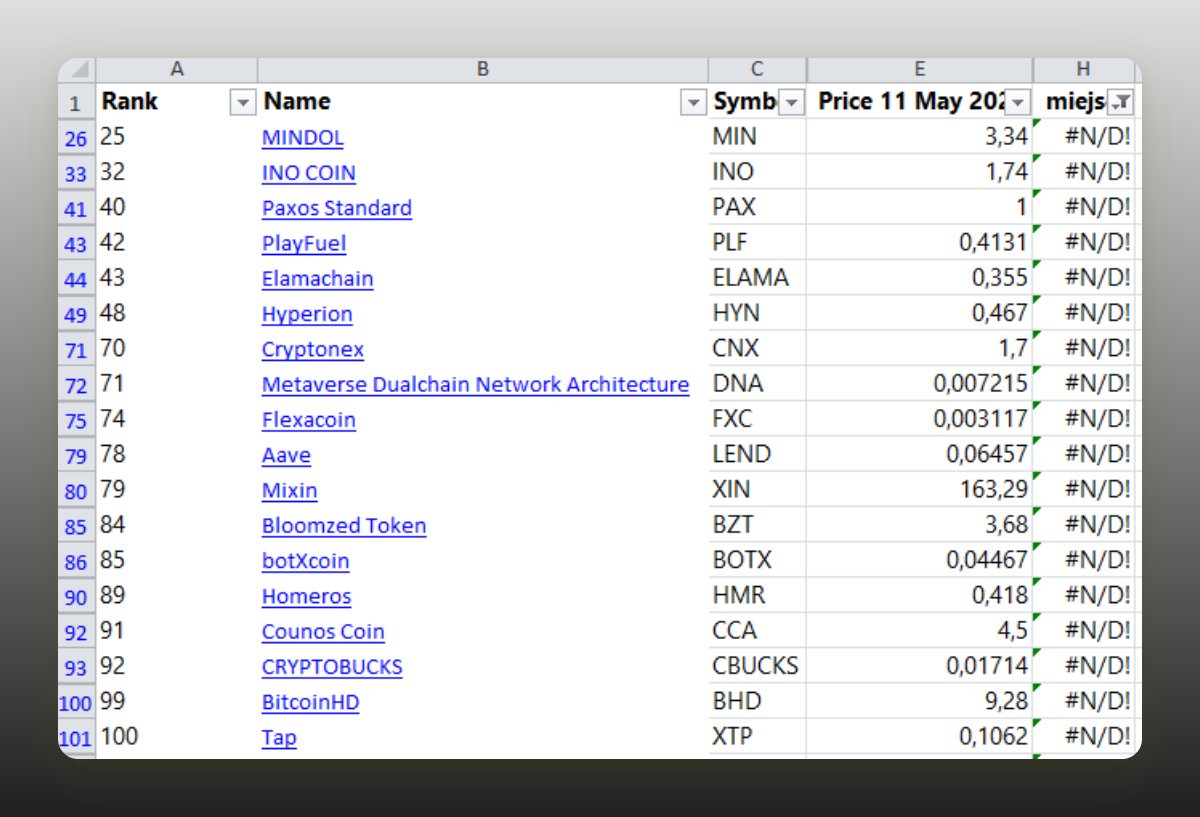
Task: Select the price cell 3,34
Action: (920, 138)
